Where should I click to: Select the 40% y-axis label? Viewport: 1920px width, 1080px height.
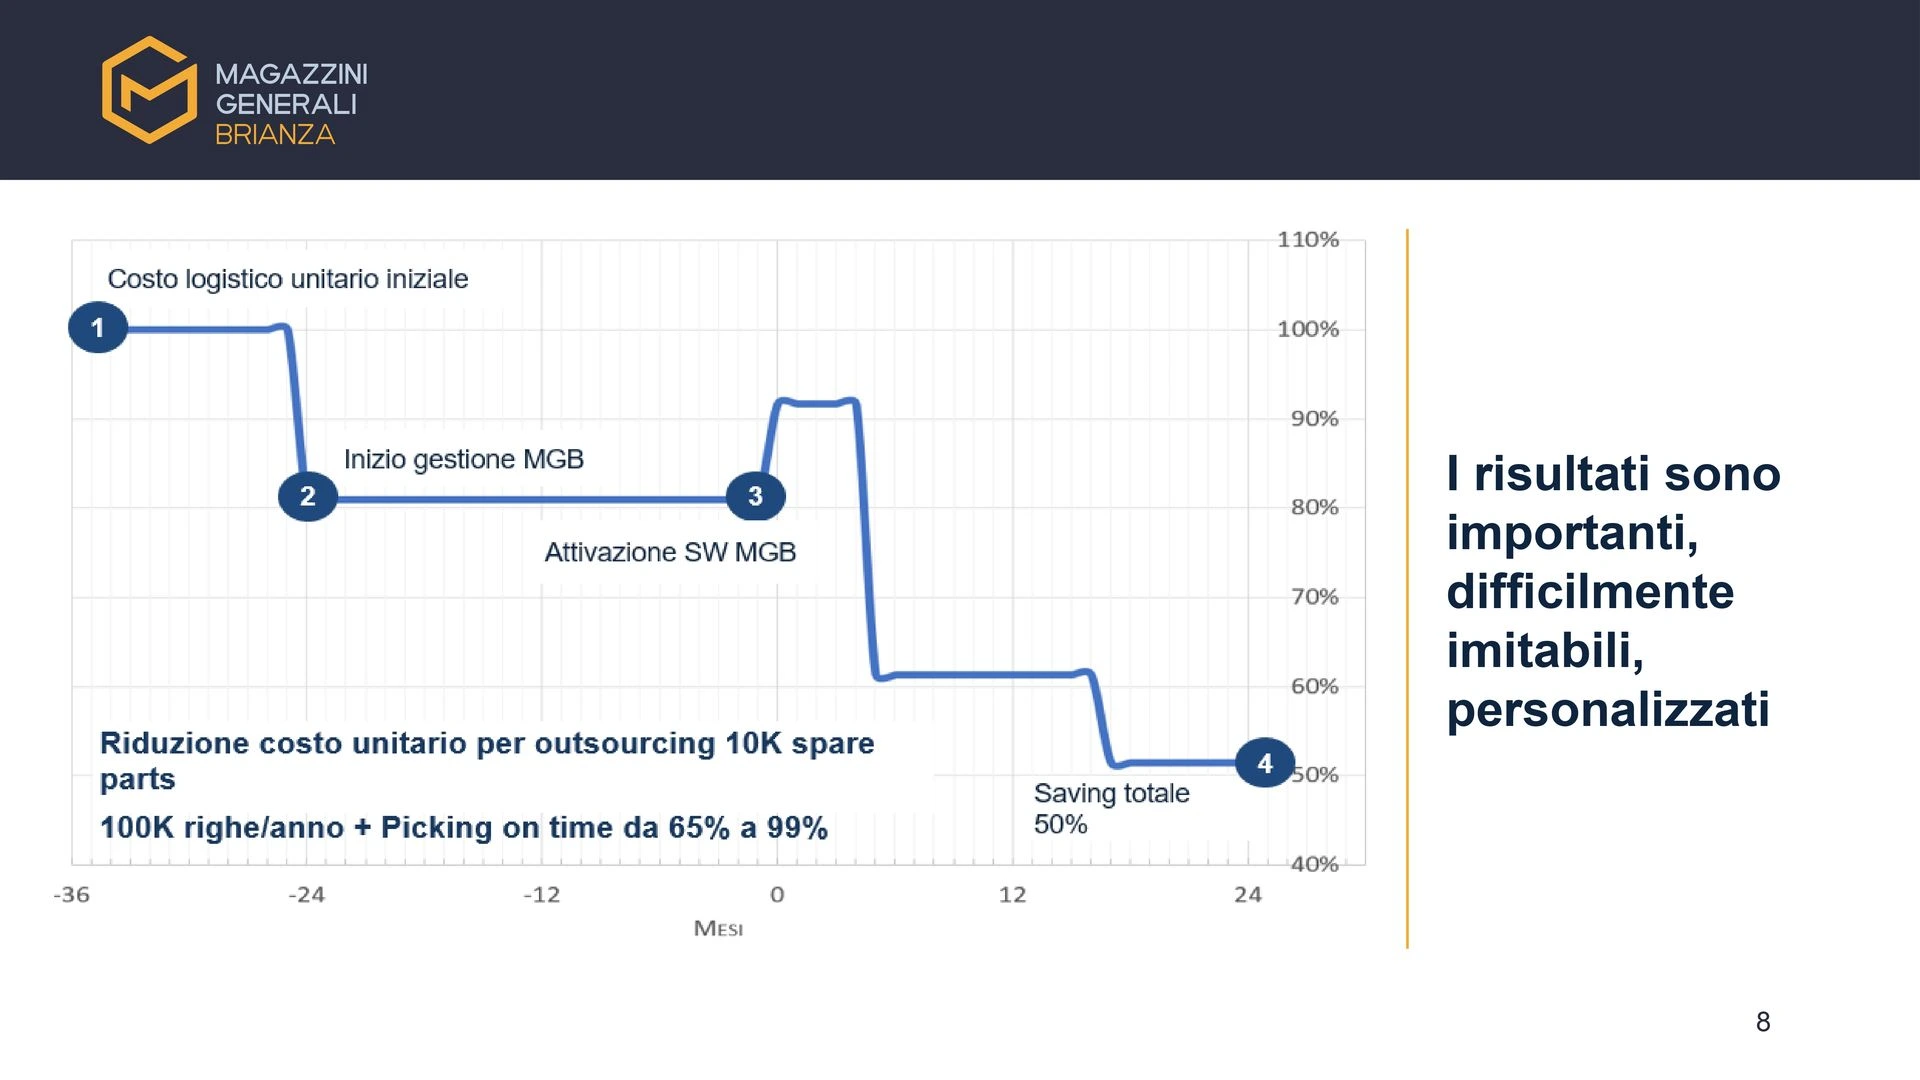[1314, 864]
